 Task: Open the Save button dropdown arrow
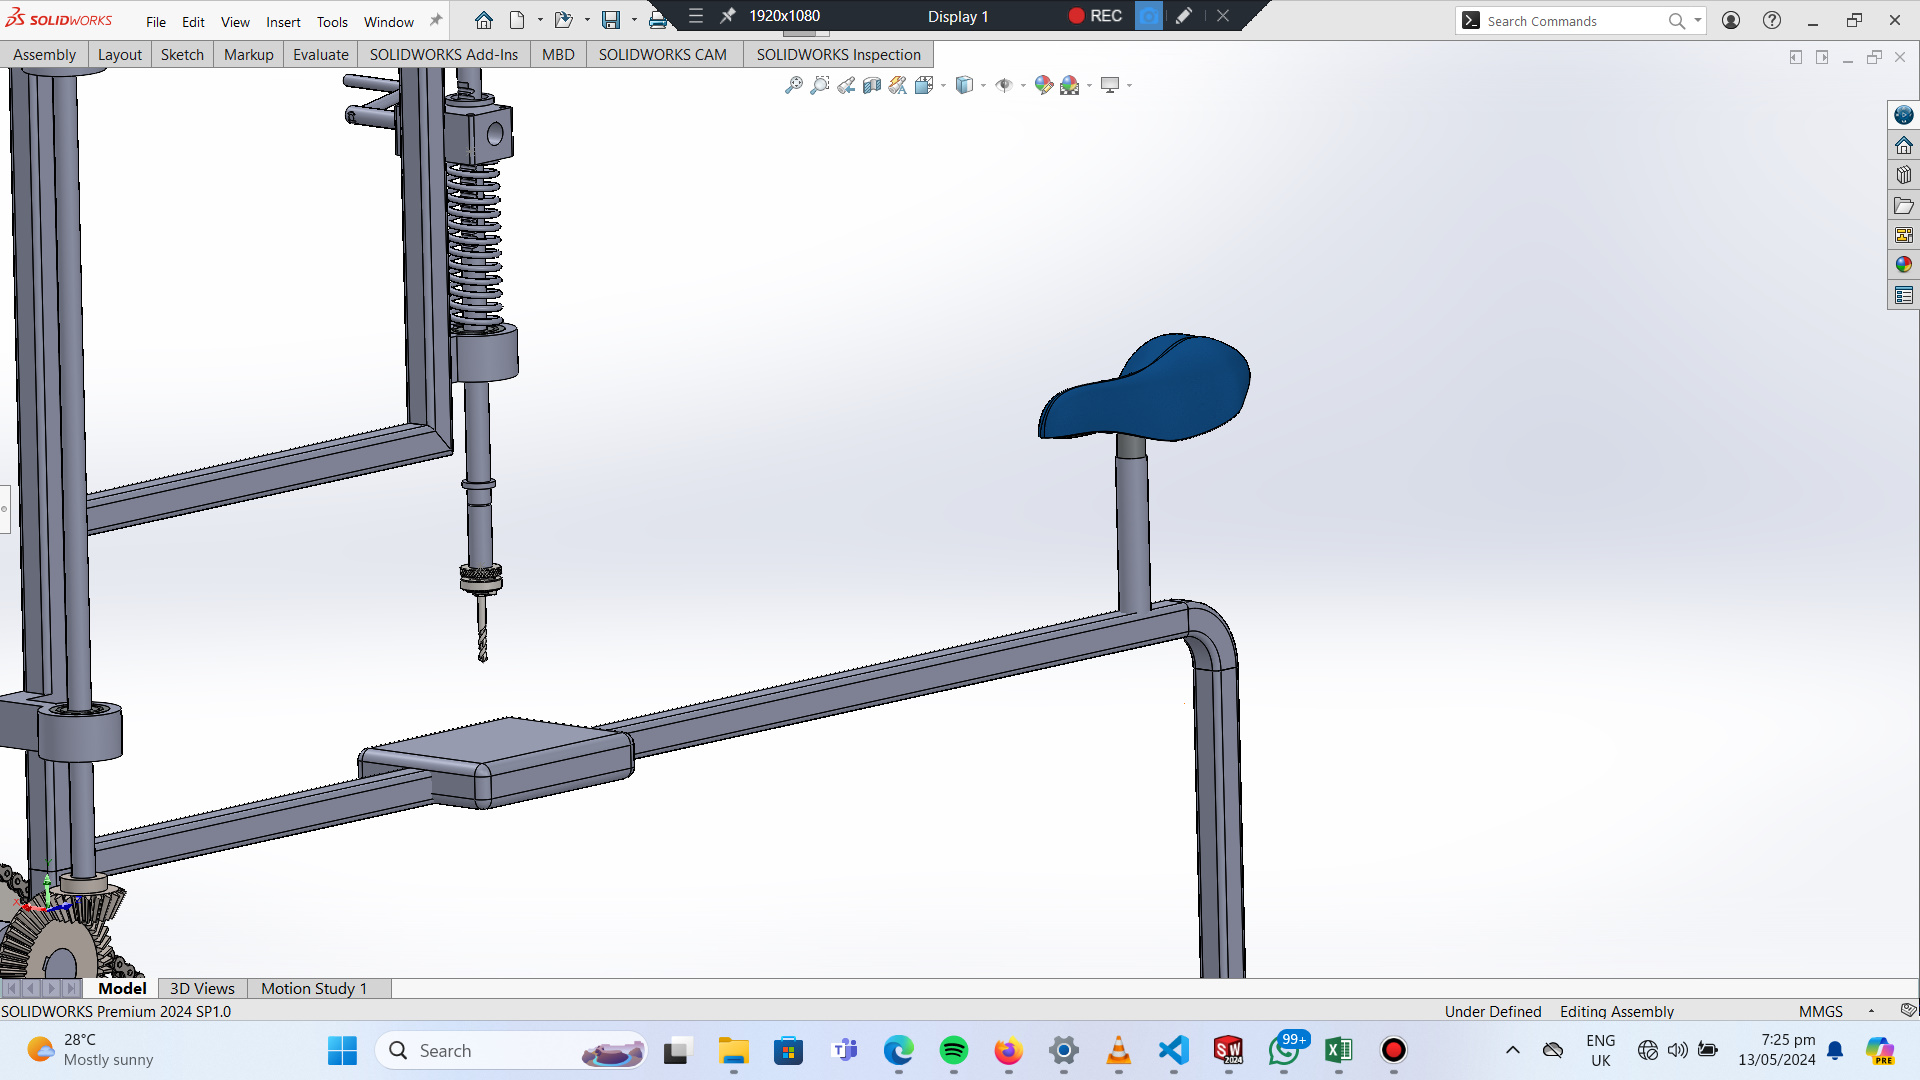634,20
